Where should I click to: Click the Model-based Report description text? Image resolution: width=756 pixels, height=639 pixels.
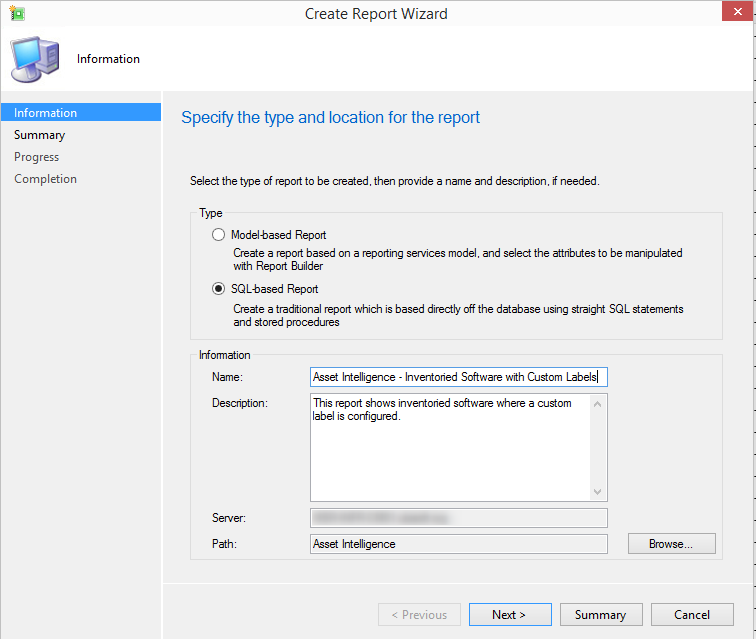coord(458,259)
